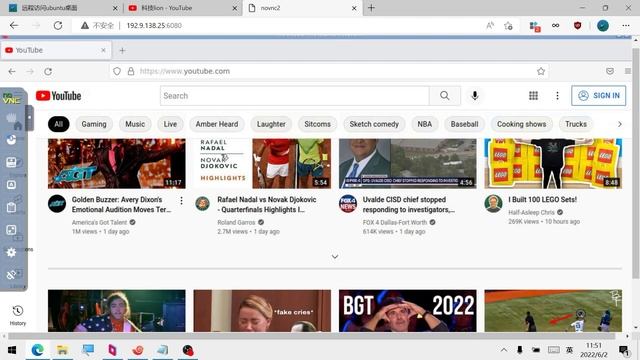Image resolution: width=640 pixels, height=360 pixels.
Task: Open Half-Asleep Chris channel link
Action: click(x=531, y=212)
